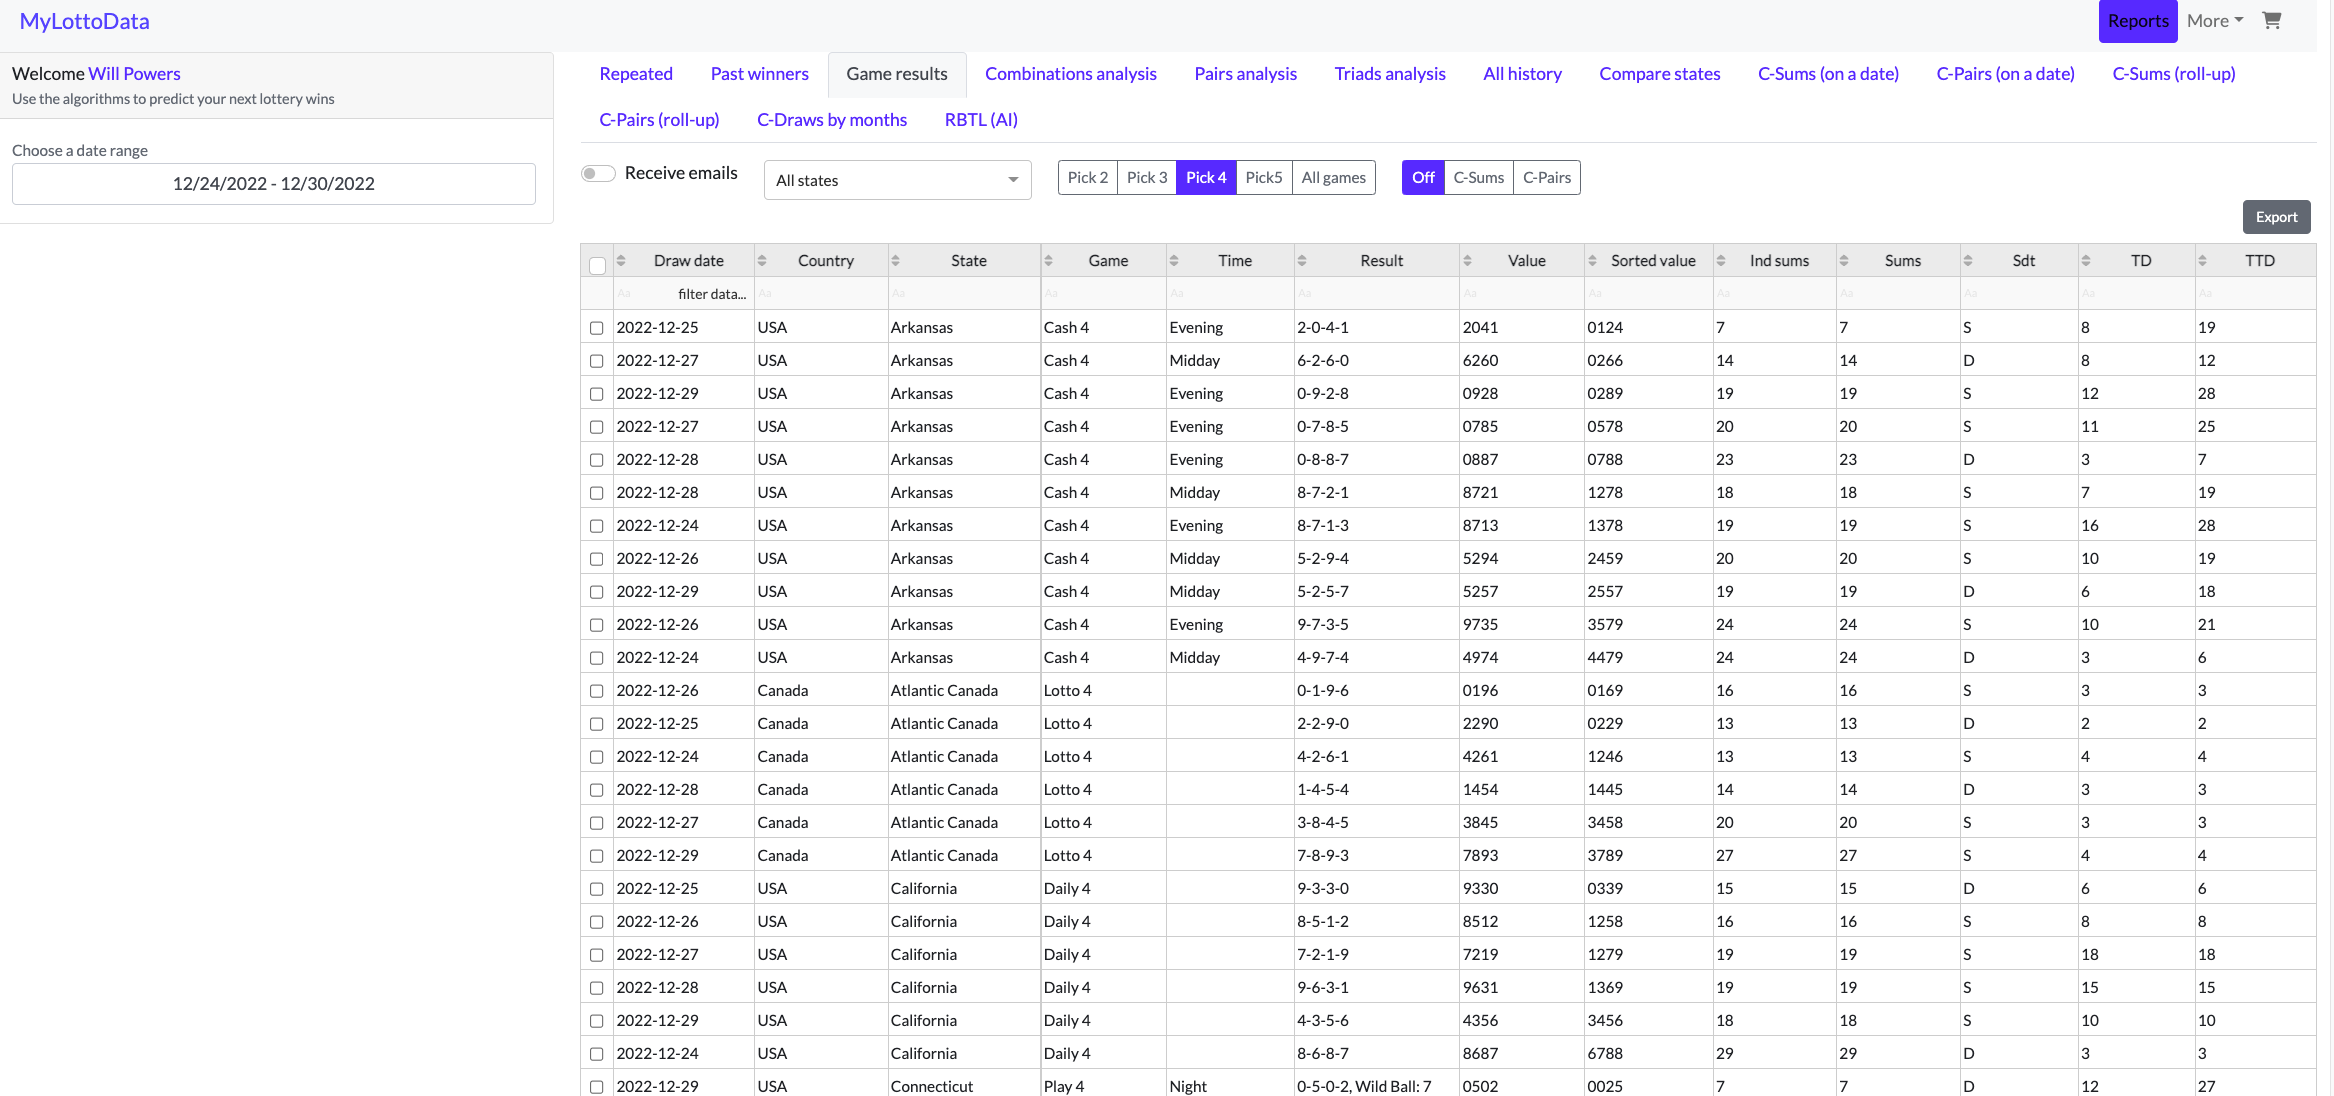Check Connecticut Play 4 Night row
This screenshot has height=1096, width=2334.
click(597, 1087)
